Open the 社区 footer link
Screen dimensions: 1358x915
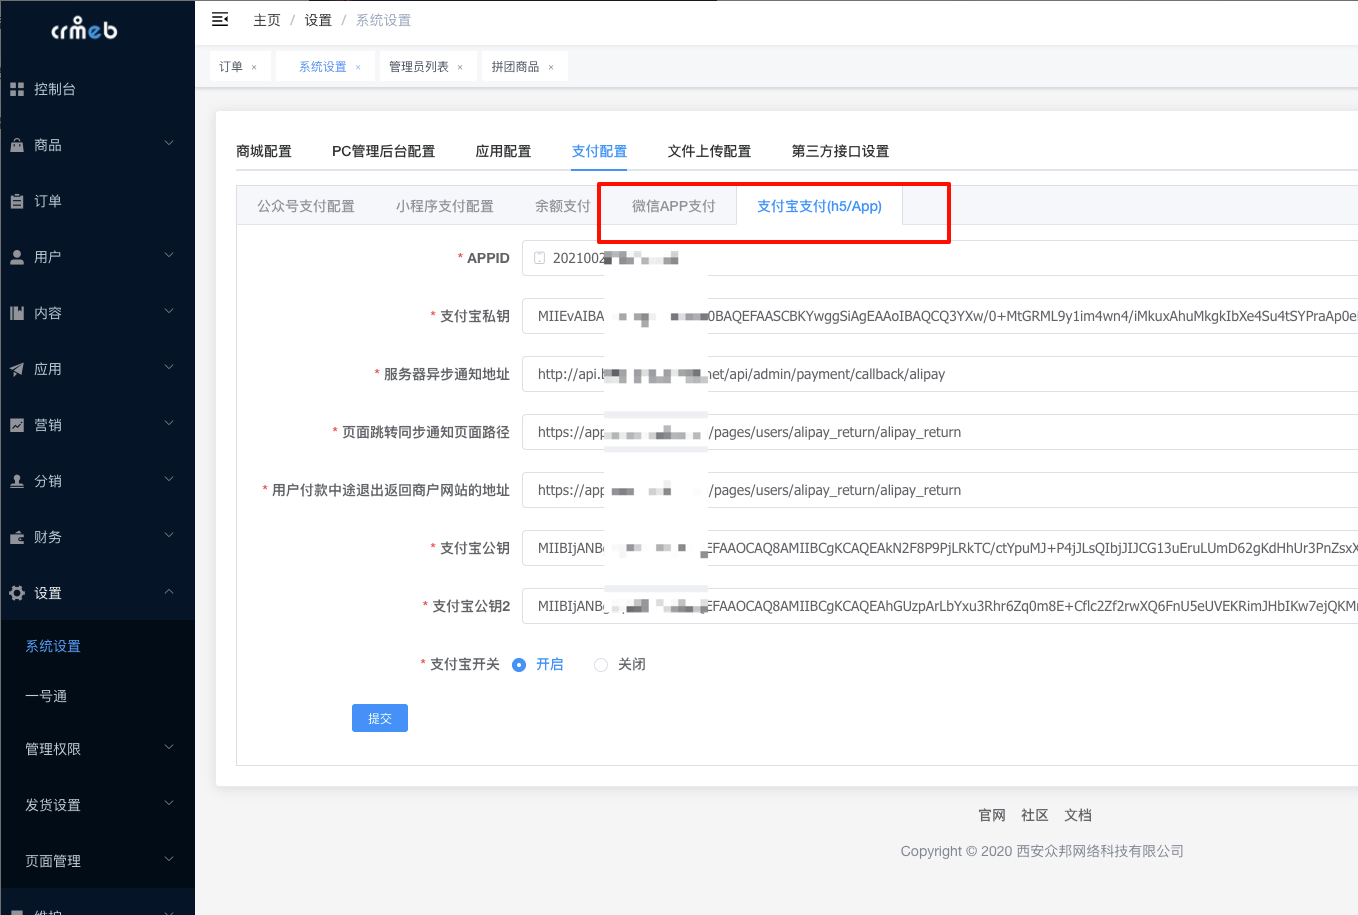coord(1034,815)
